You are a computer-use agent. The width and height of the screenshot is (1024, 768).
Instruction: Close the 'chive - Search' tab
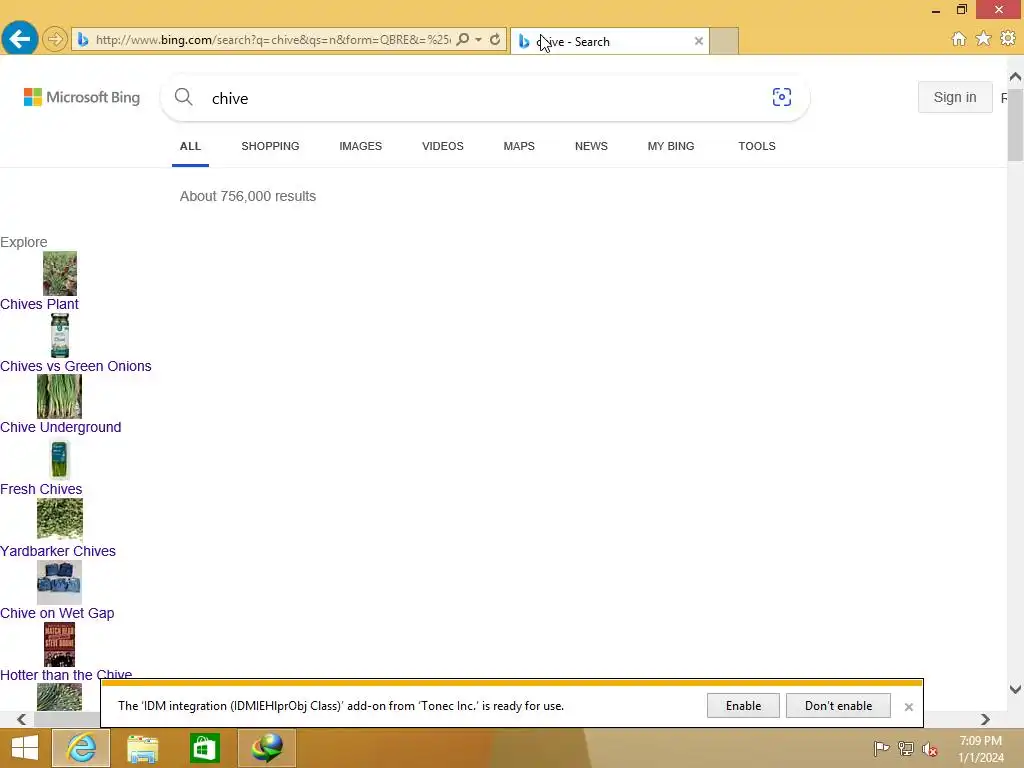click(699, 41)
